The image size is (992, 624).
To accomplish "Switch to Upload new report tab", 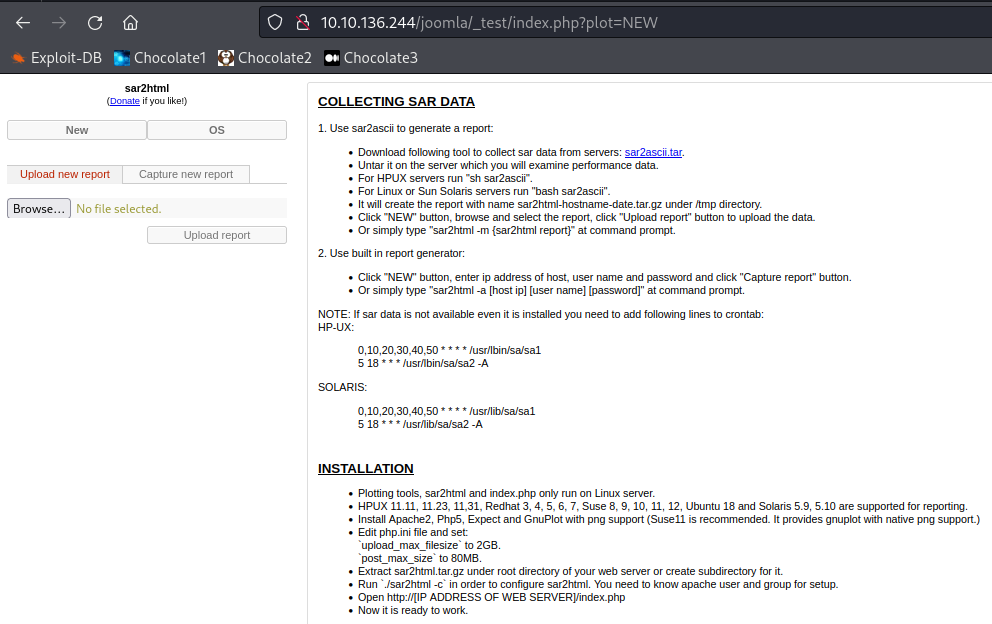I will pyautogui.click(x=65, y=174).
